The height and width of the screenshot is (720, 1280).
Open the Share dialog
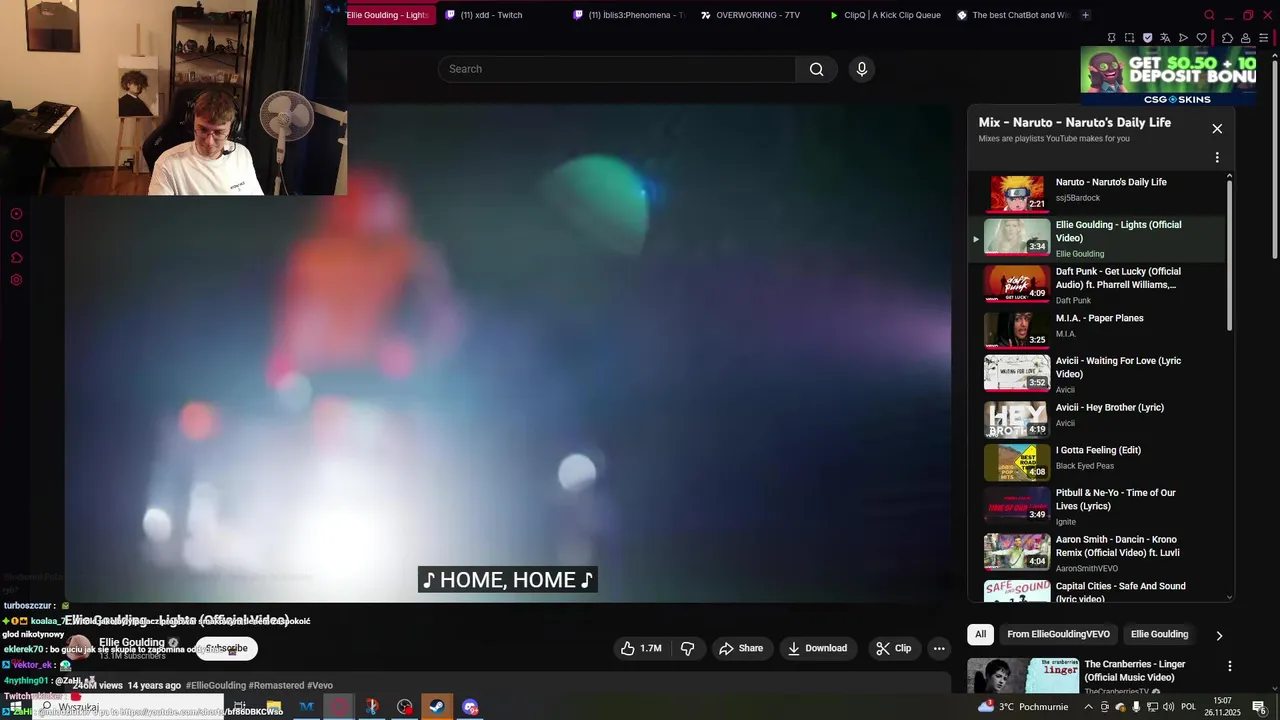[741, 648]
